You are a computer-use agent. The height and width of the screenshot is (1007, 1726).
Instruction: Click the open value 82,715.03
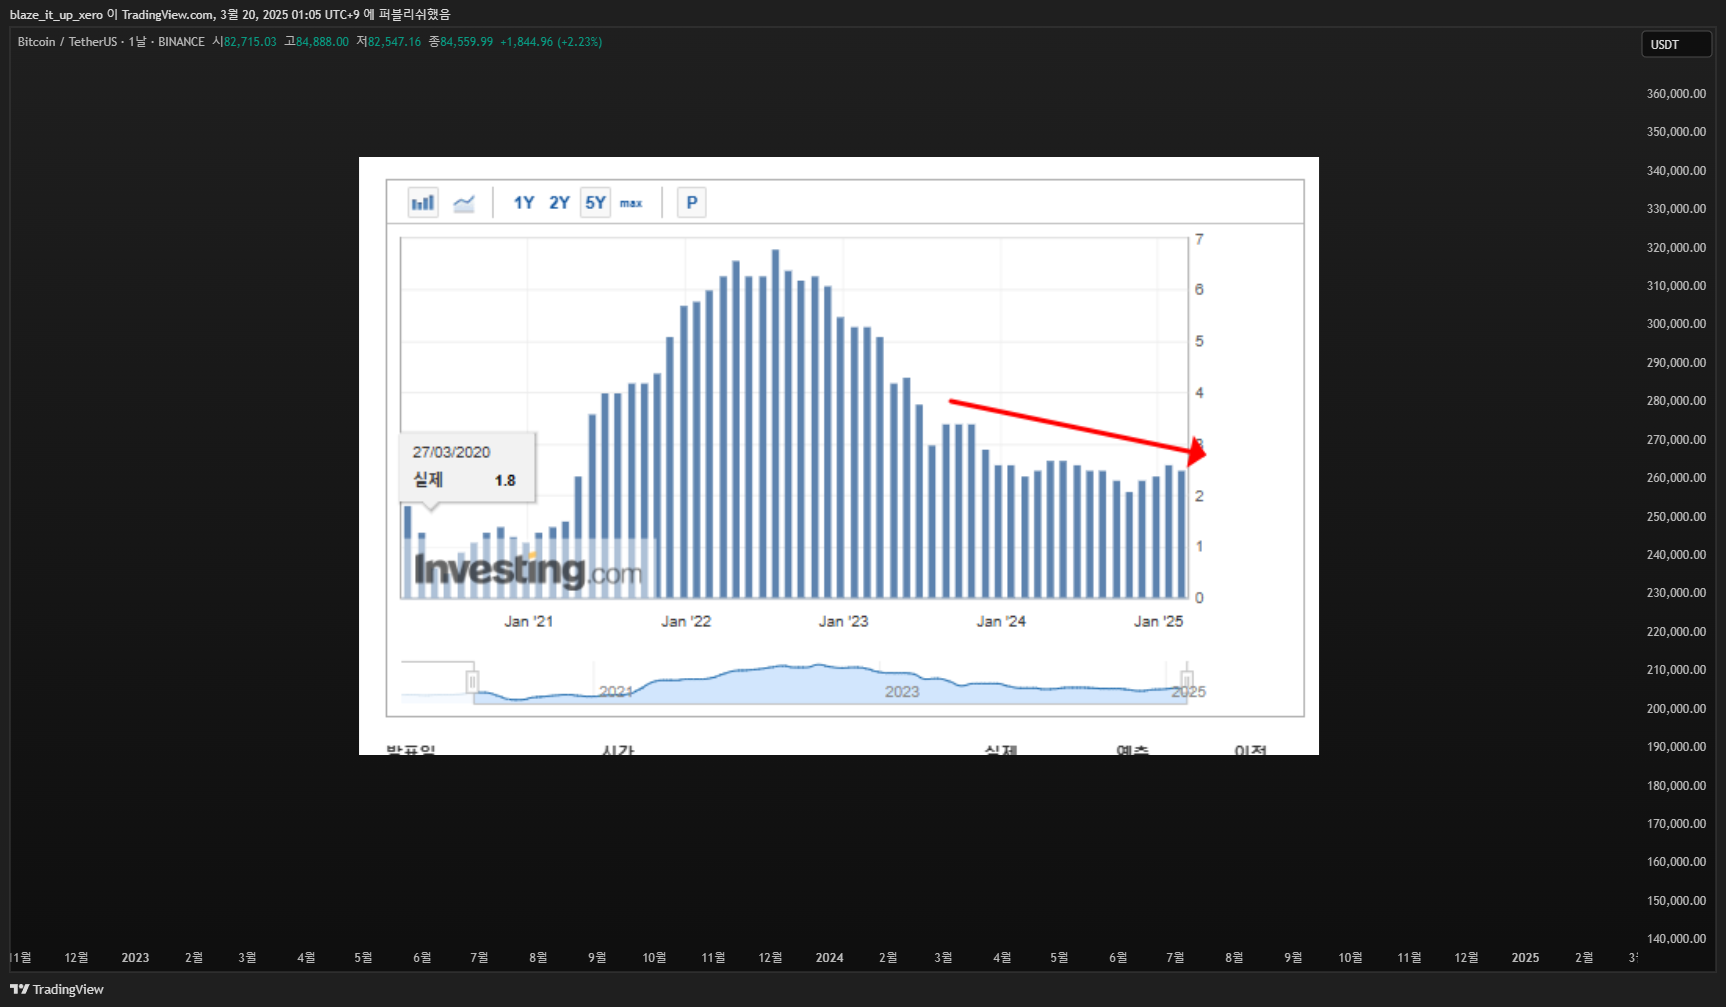point(250,42)
